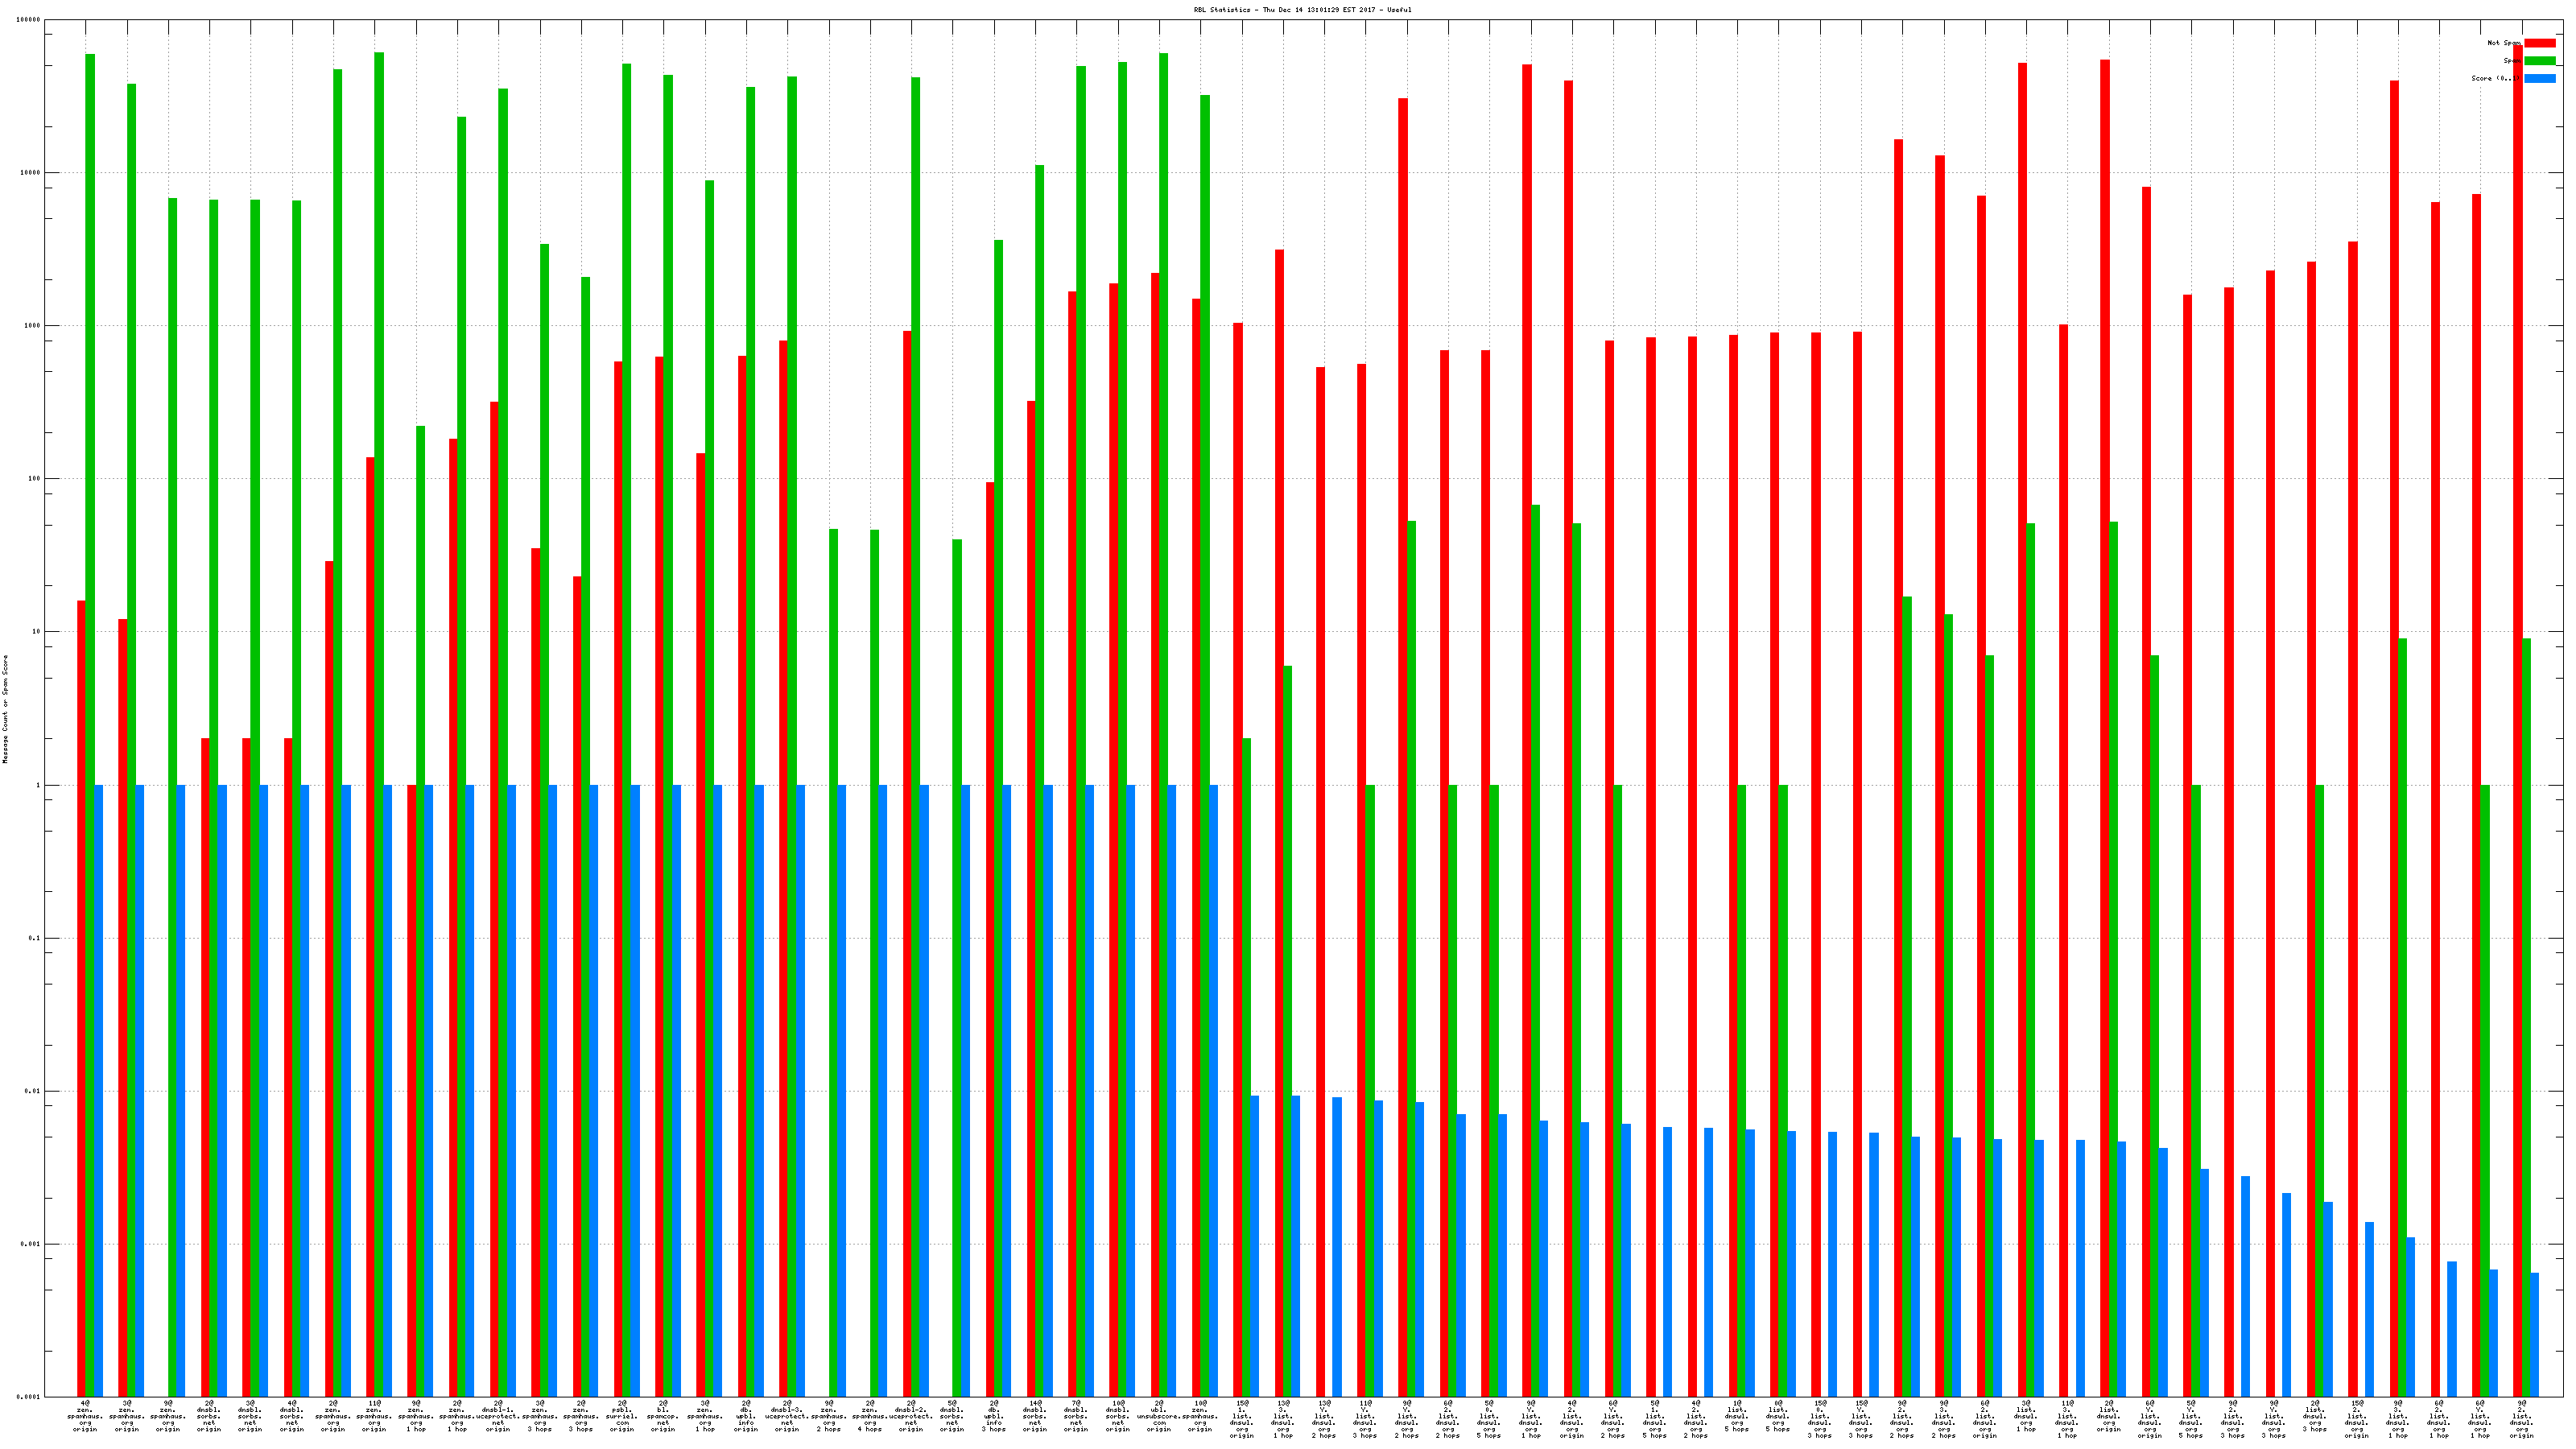Click the dnsbl-3.uceprotect.net origin label
Screen dimensions: 2576x1449
point(787,1416)
